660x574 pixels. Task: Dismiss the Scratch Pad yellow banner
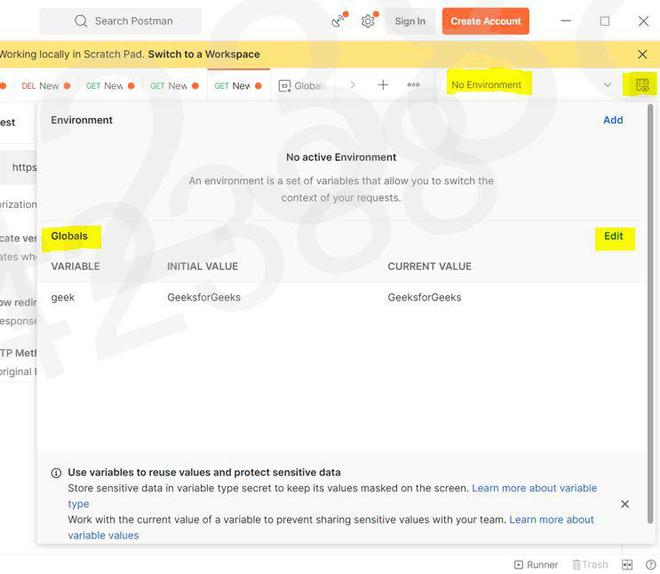point(642,54)
